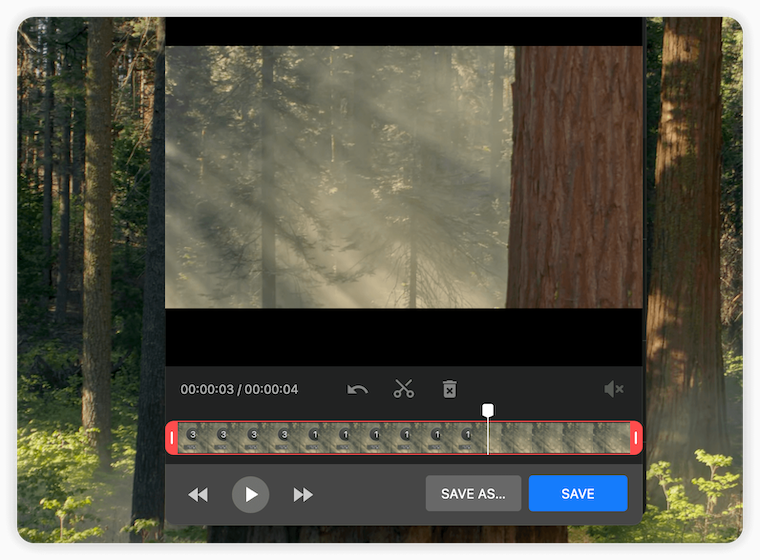Image resolution: width=760 pixels, height=560 pixels.
Task: Select the scissors cut tool
Action: [x=404, y=389]
